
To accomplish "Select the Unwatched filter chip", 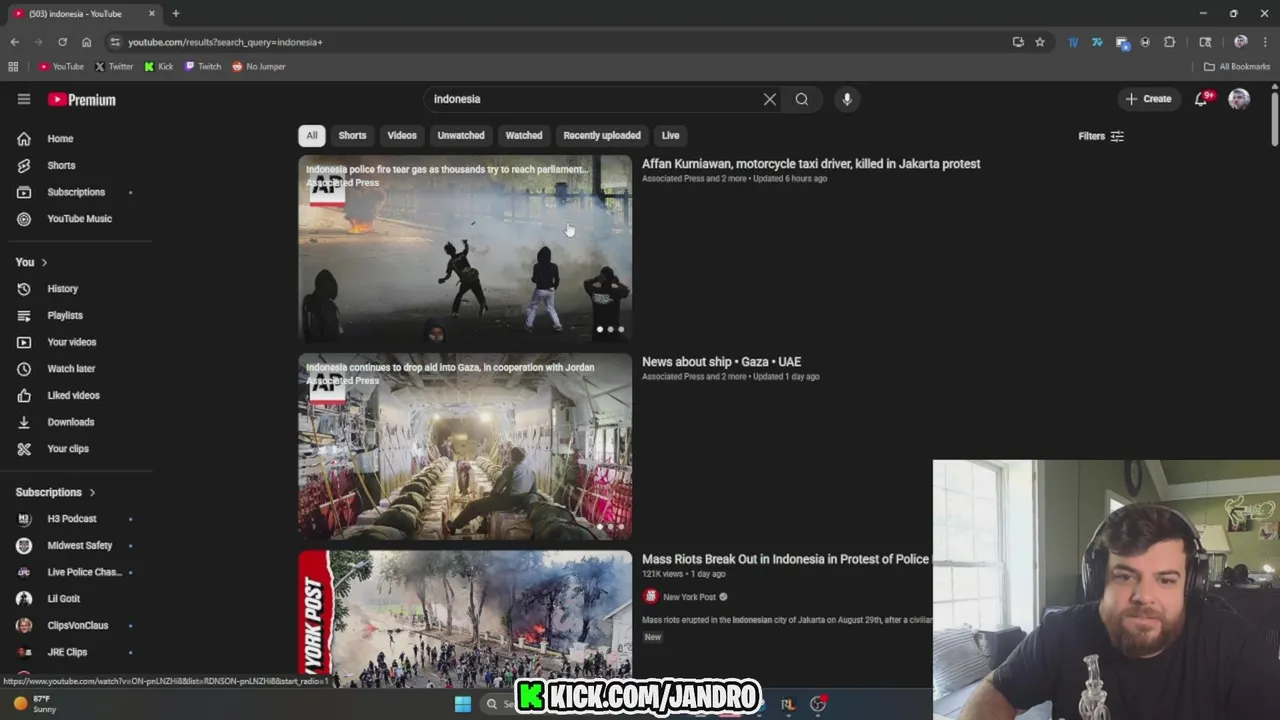I will (x=461, y=136).
